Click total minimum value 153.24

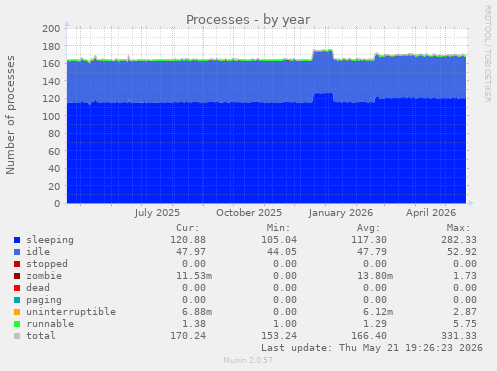279,336
